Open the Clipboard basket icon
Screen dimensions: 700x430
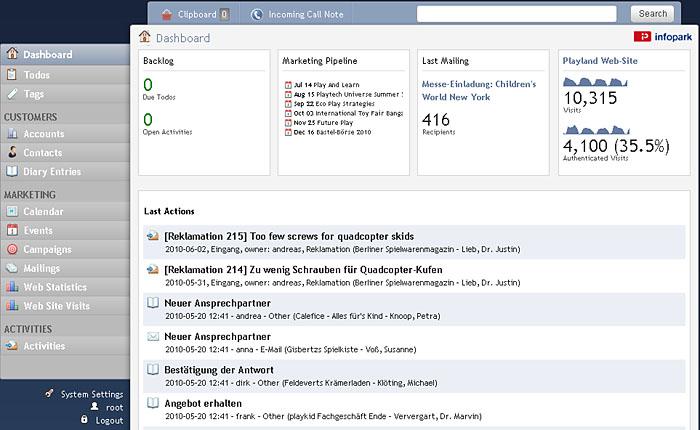pyautogui.click(x=167, y=15)
